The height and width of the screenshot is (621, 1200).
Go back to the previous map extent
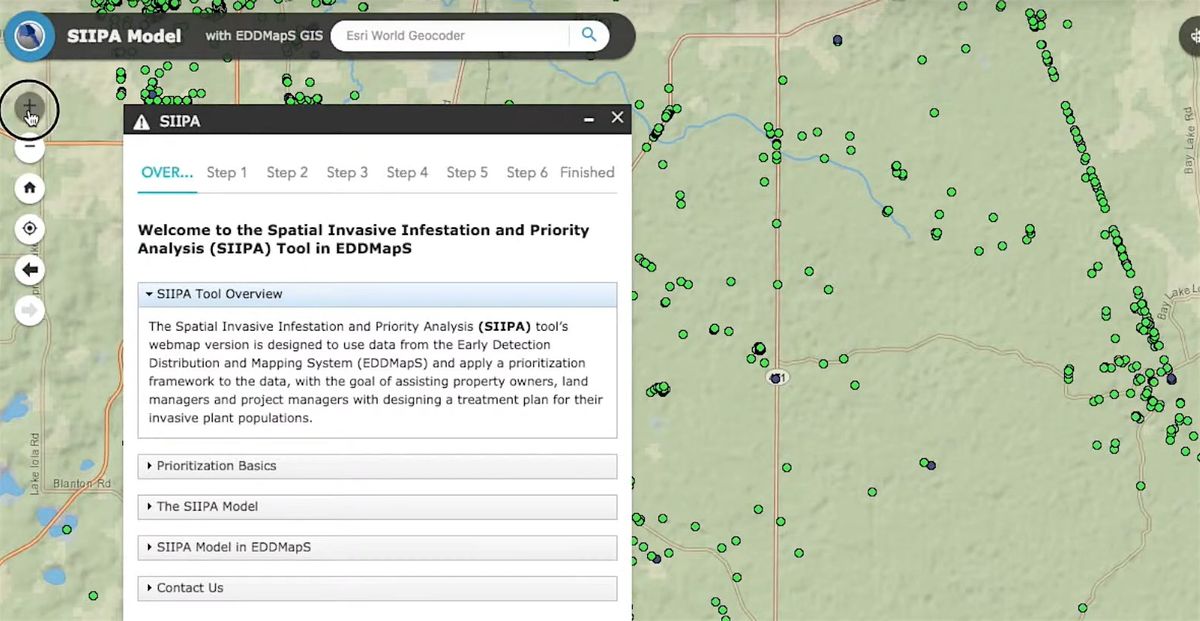pyautogui.click(x=30, y=270)
